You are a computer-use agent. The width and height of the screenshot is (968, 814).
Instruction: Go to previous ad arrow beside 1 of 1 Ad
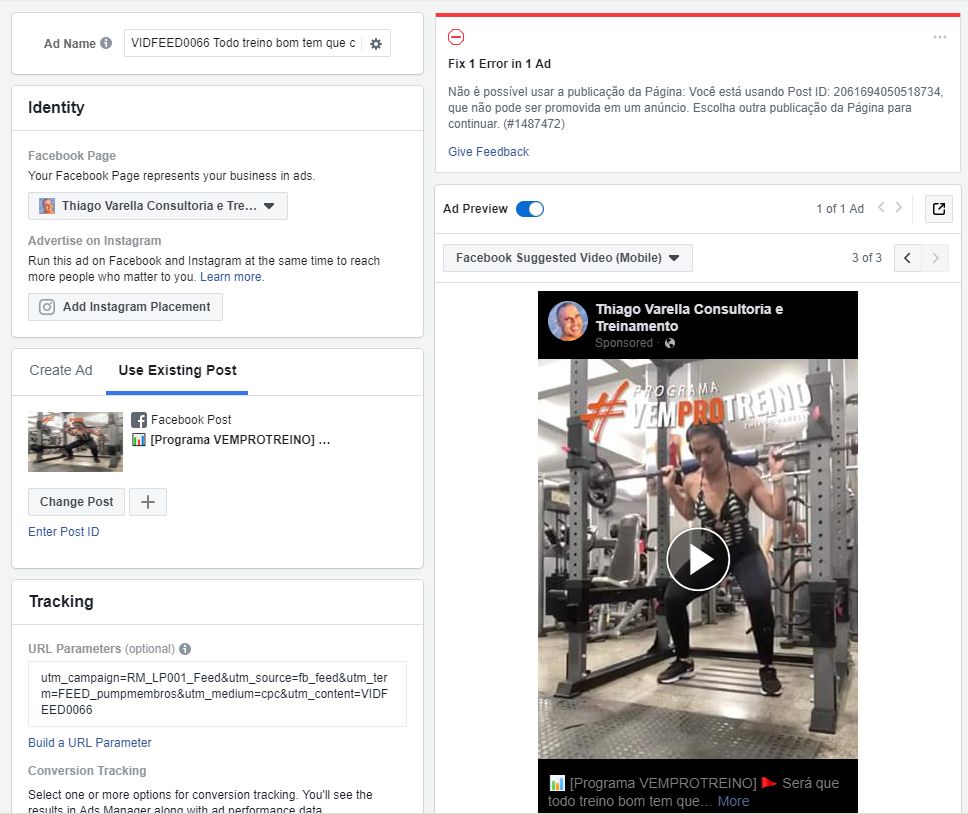[x=882, y=208]
